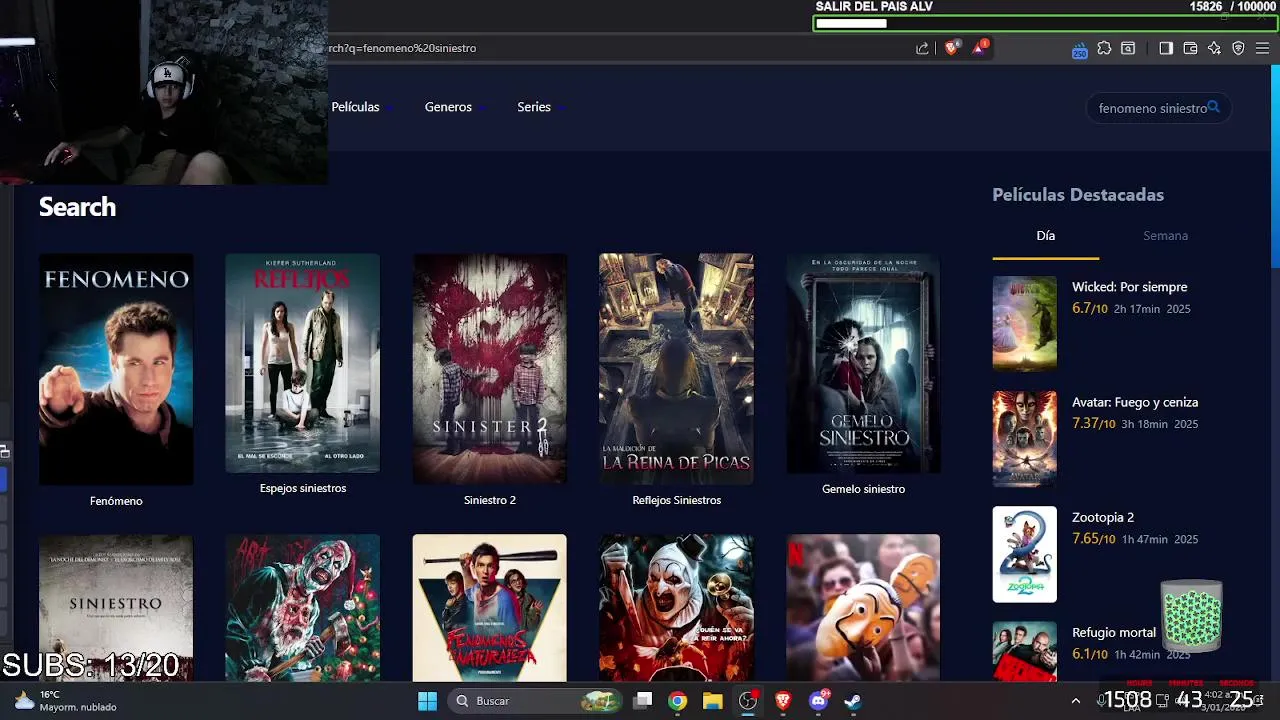This screenshot has height=720, width=1280.
Task: Open the Gemelo siniestro poster
Action: 863,363
